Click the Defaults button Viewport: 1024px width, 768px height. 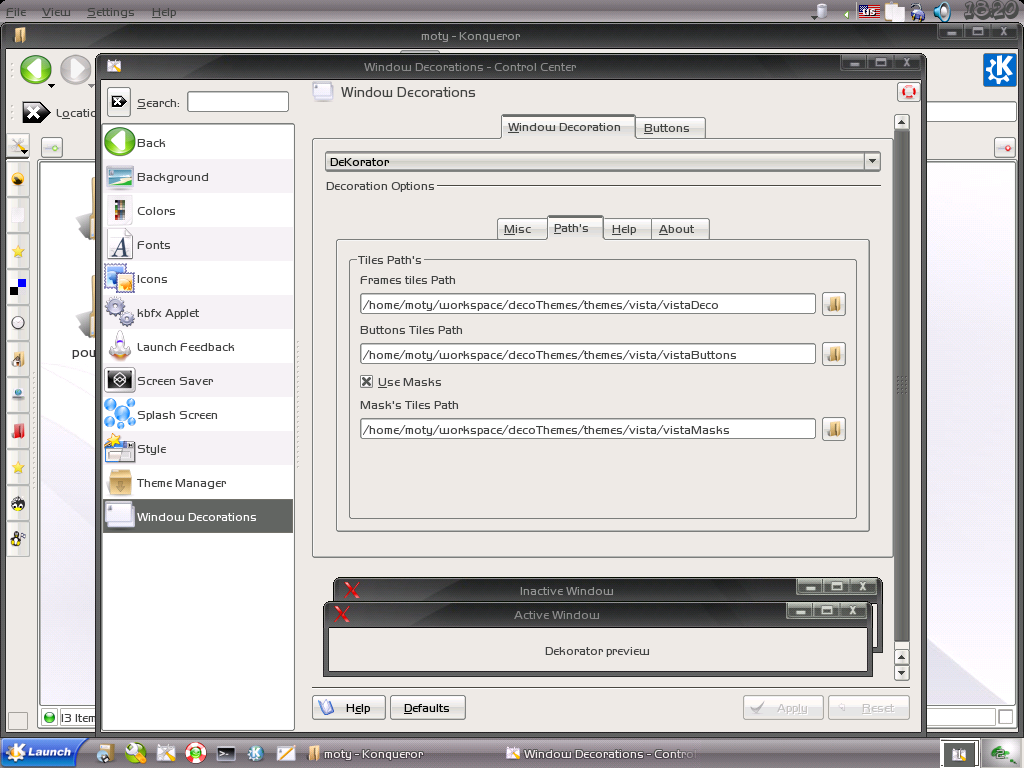coord(427,707)
